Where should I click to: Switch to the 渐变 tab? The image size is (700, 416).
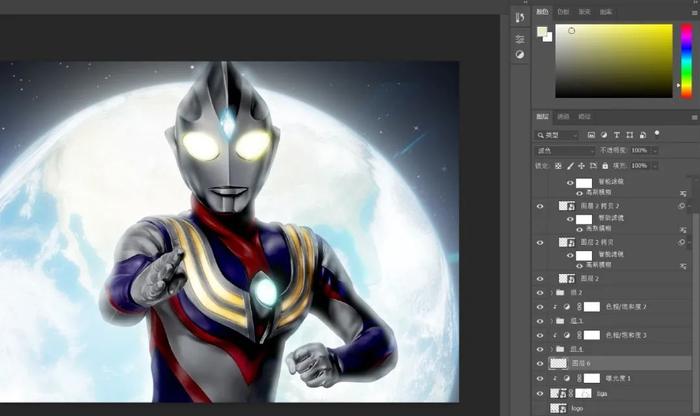[584, 12]
